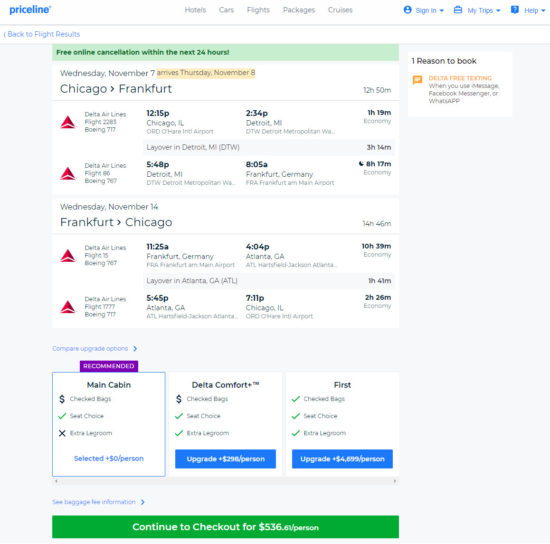Continue to Checkout for $536.61/person
This screenshot has height=544, width=550.
point(226,527)
